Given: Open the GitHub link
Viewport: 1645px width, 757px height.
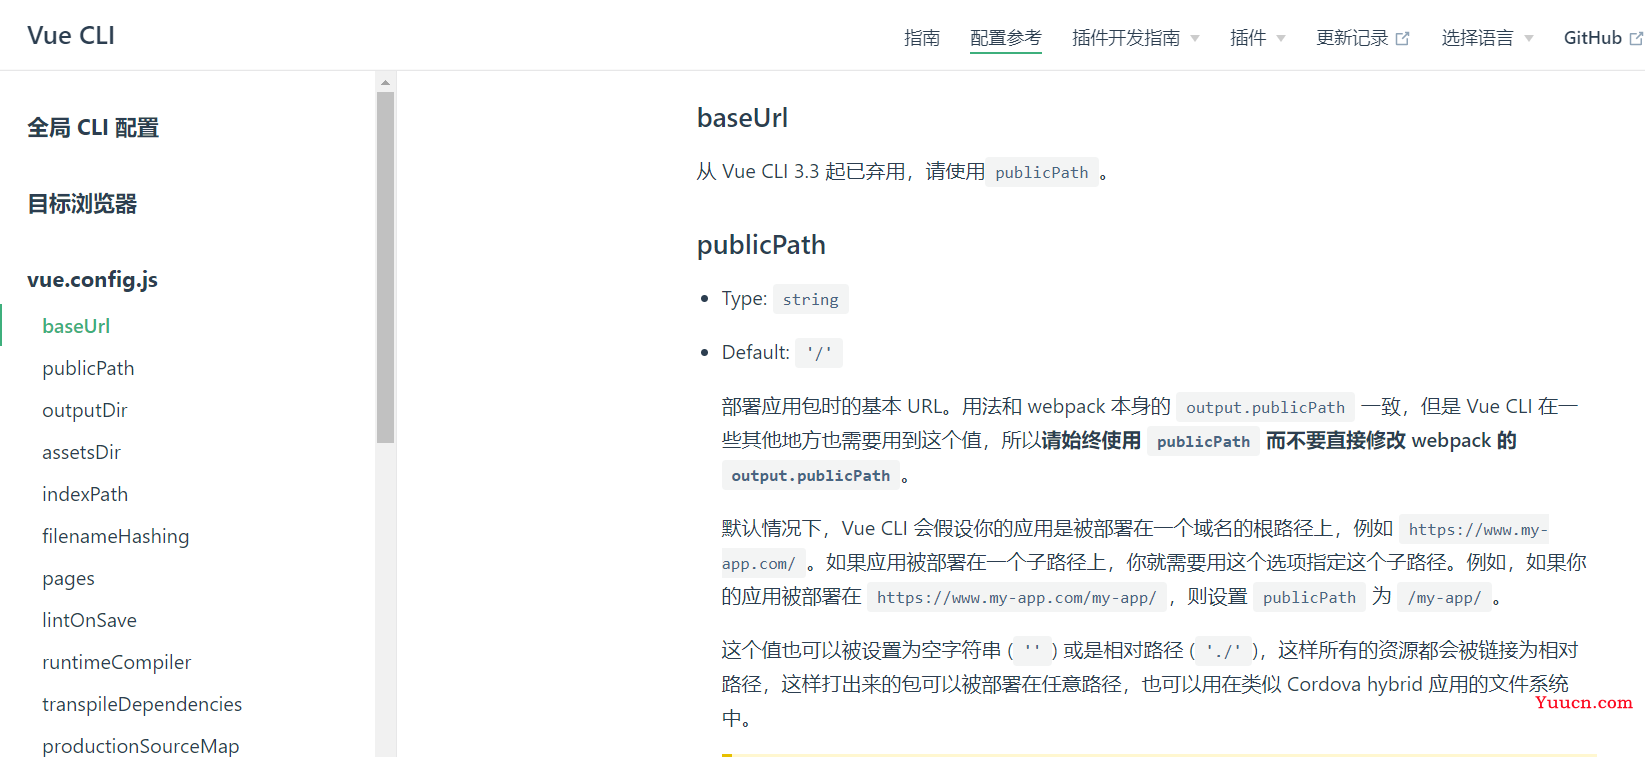Looking at the screenshot, I should pyautogui.click(x=1603, y=38).
